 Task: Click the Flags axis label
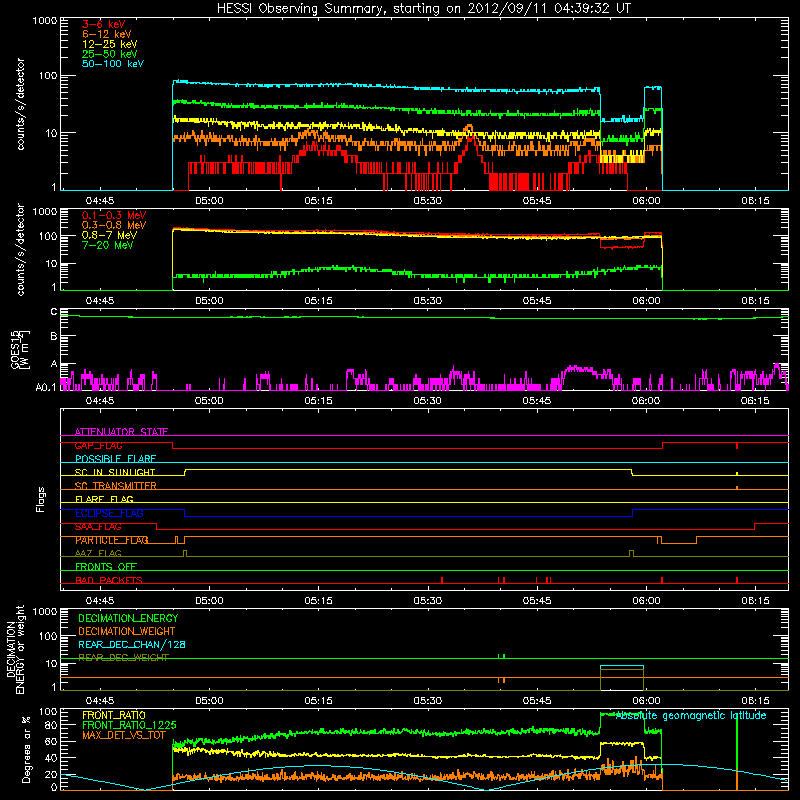(x=41, y=499)
